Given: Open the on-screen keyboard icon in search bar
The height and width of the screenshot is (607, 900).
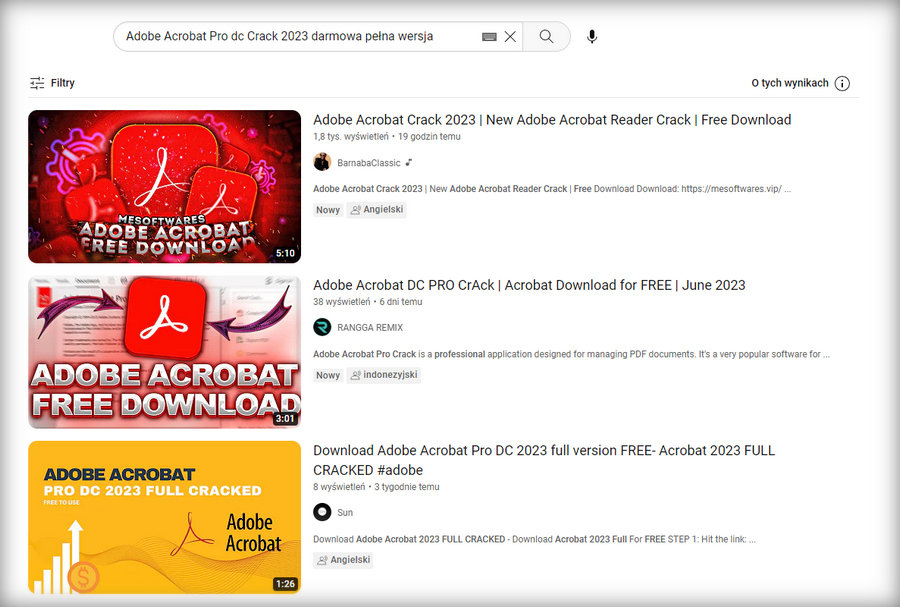Looking at the screenshot, I should pos(489,35).
